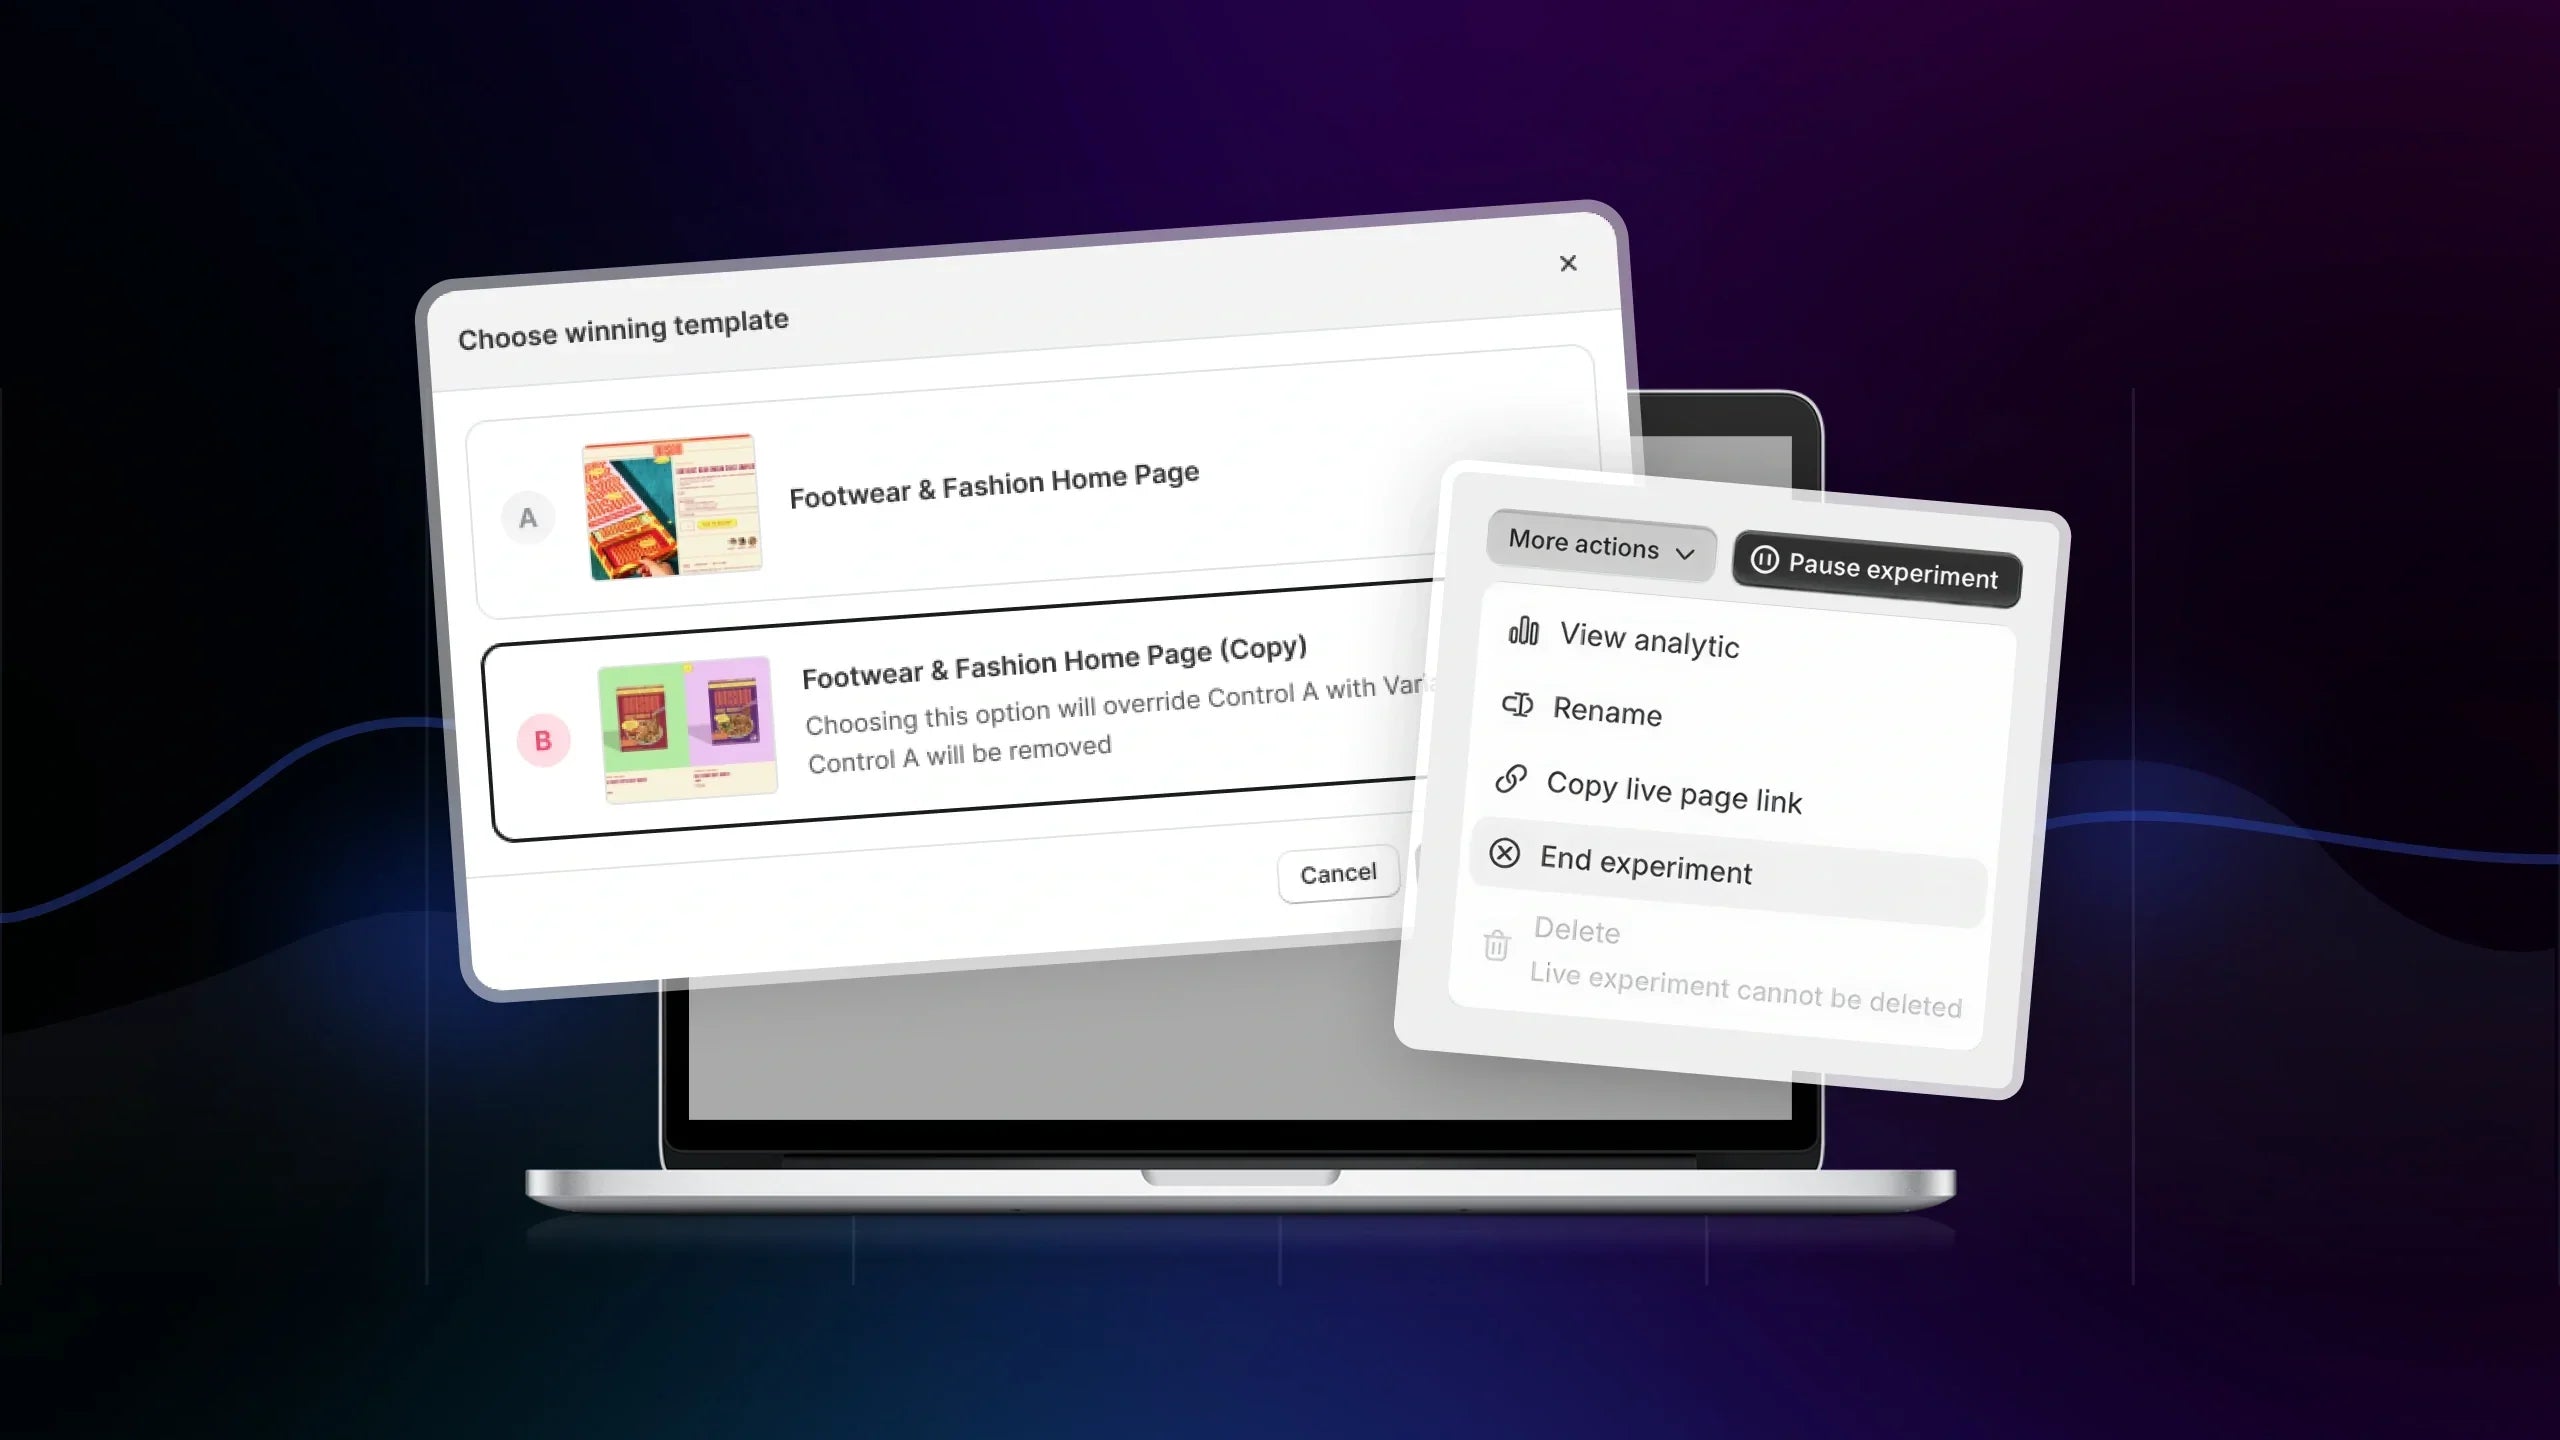Viewport: 2560px width, 1440px height.
Task: Click the Rename text cursor icon
Action: click(1517, 705)
